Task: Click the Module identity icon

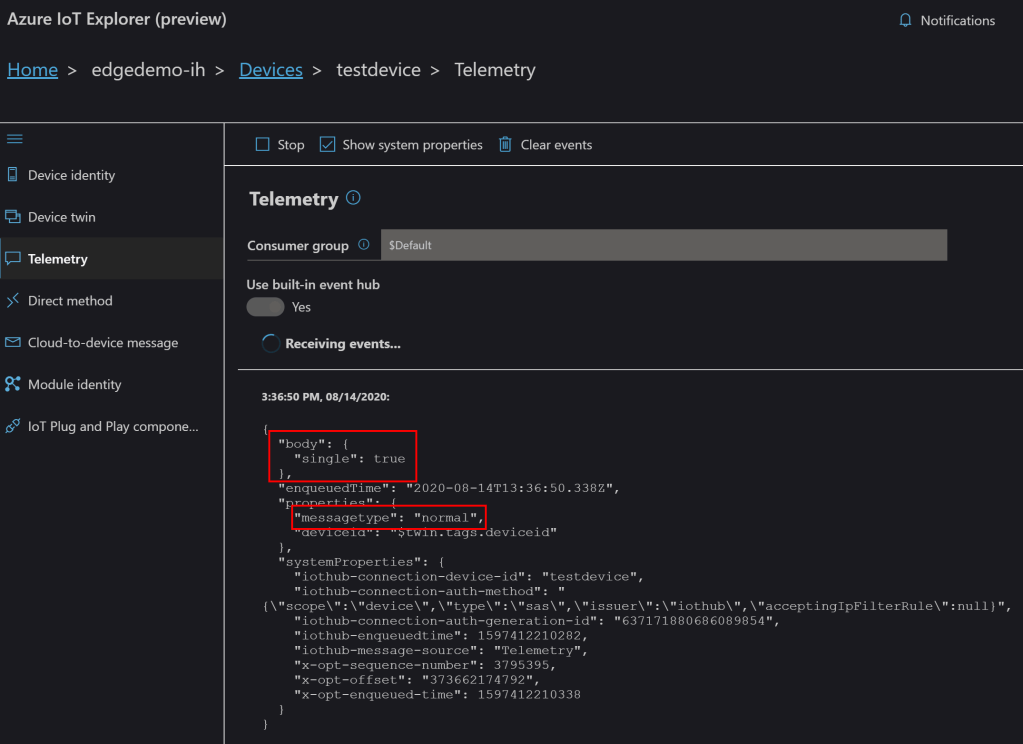Action: click(13, 385)
